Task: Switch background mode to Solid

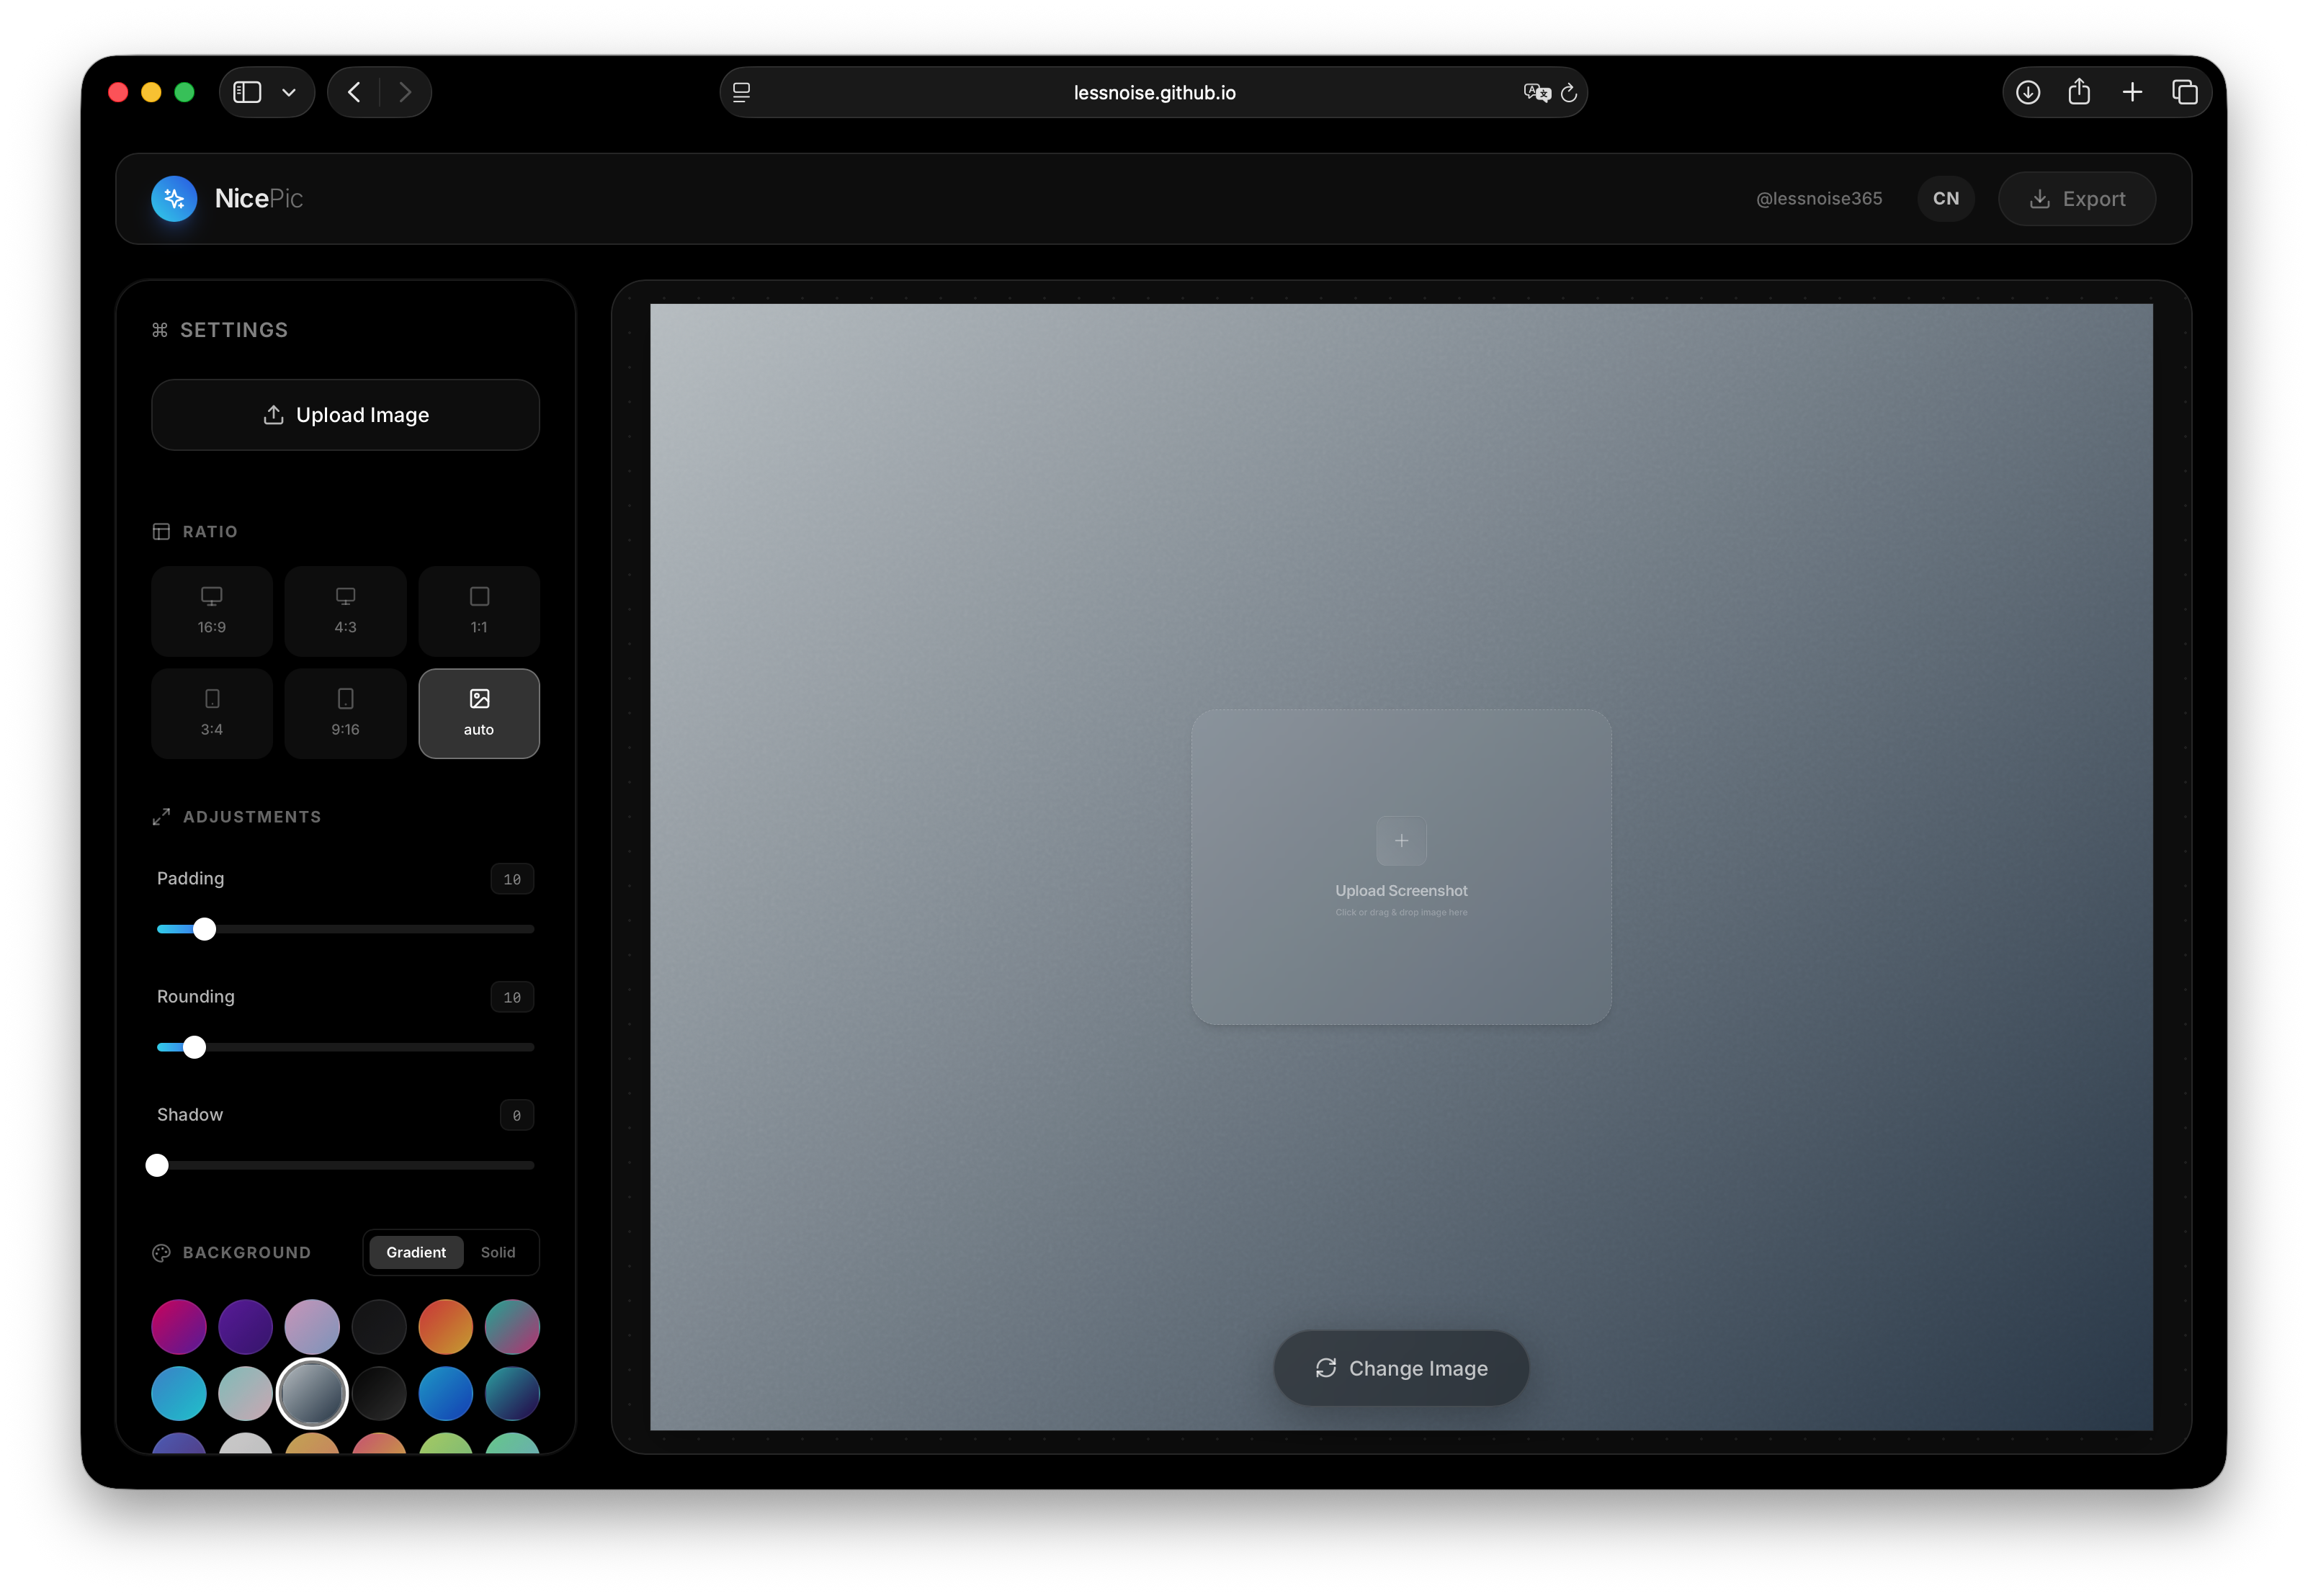Action: [x=497, y=1252]
